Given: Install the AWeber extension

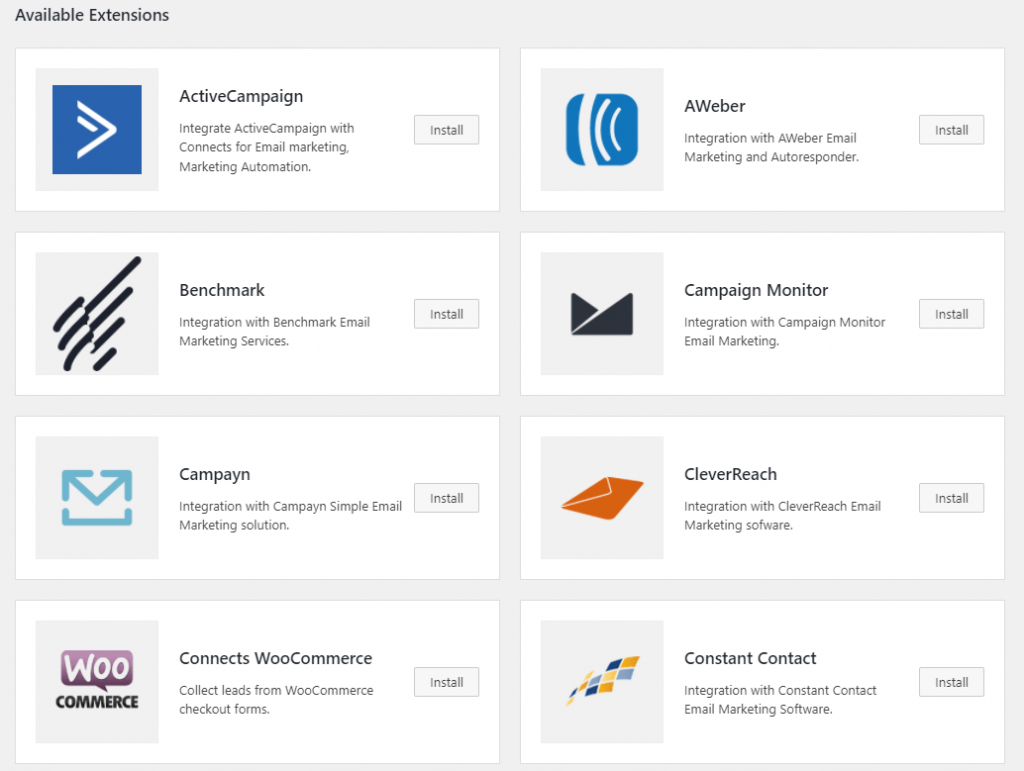Looking at the screenshot, I should (951, 129).
